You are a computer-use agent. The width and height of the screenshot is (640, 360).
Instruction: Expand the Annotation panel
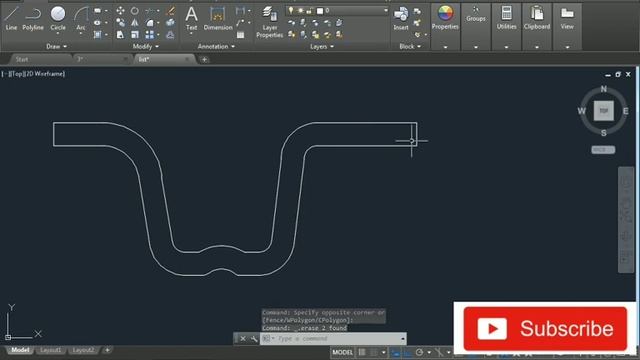(x=216, y=47)
